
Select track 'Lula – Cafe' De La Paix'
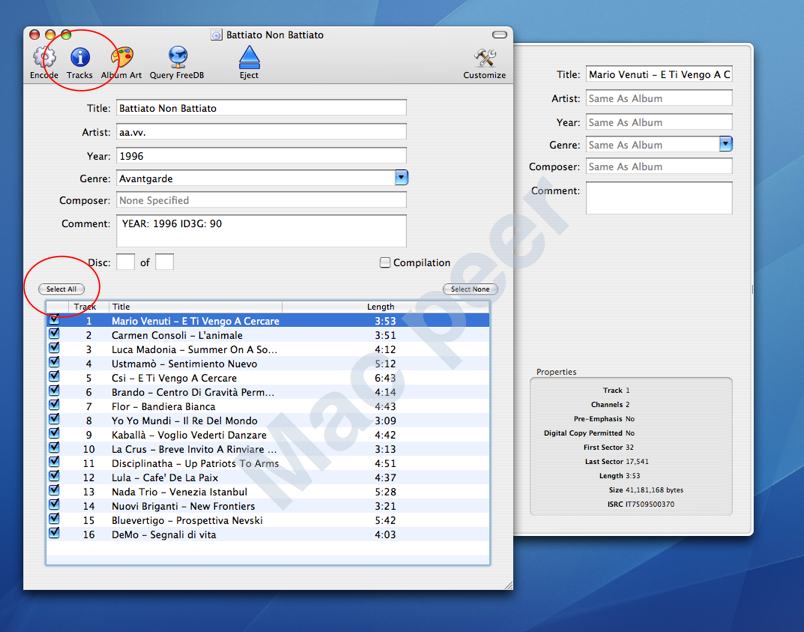tap(268, 477)
